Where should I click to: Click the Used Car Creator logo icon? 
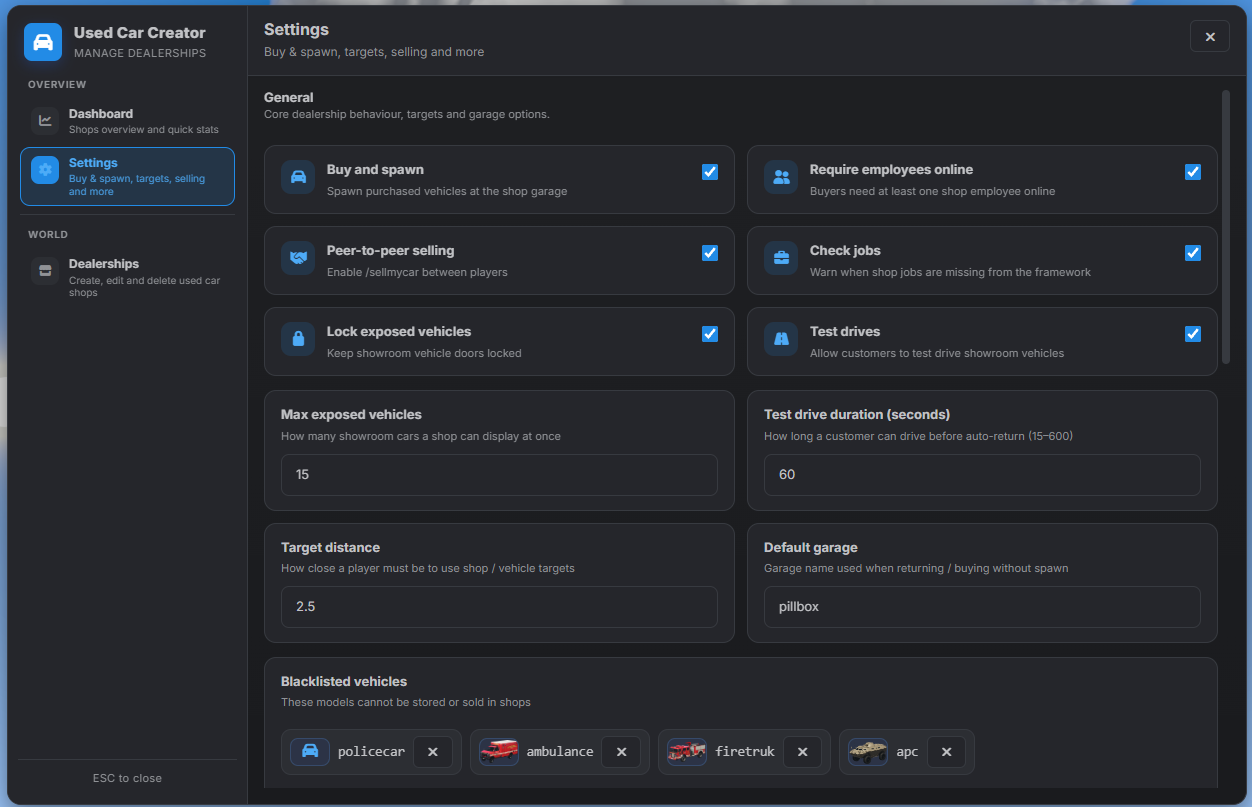click(43, 42)
